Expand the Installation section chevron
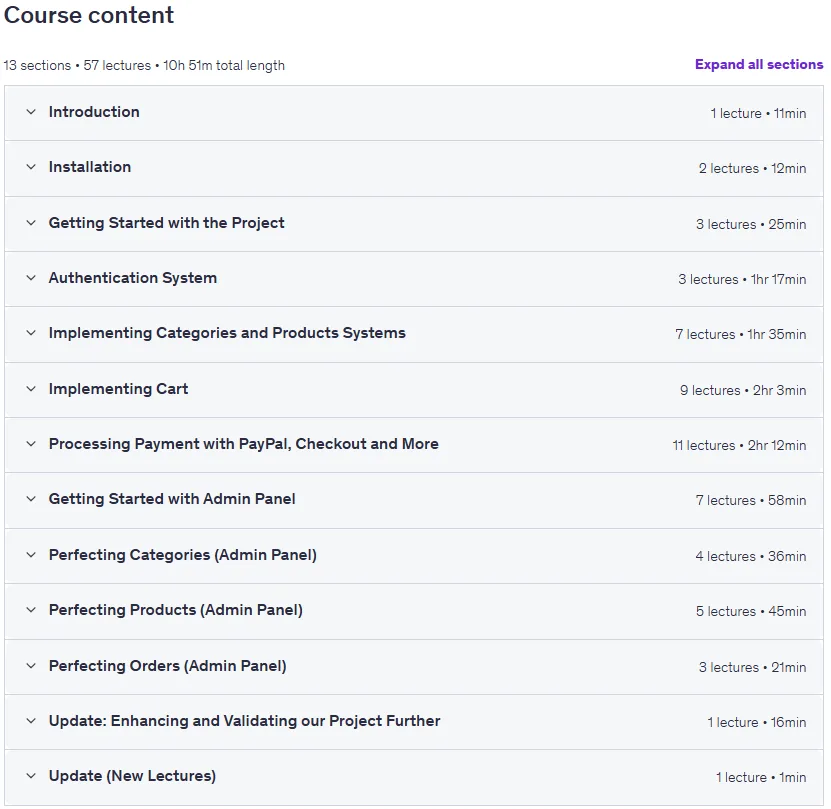 tap(31, 167)
